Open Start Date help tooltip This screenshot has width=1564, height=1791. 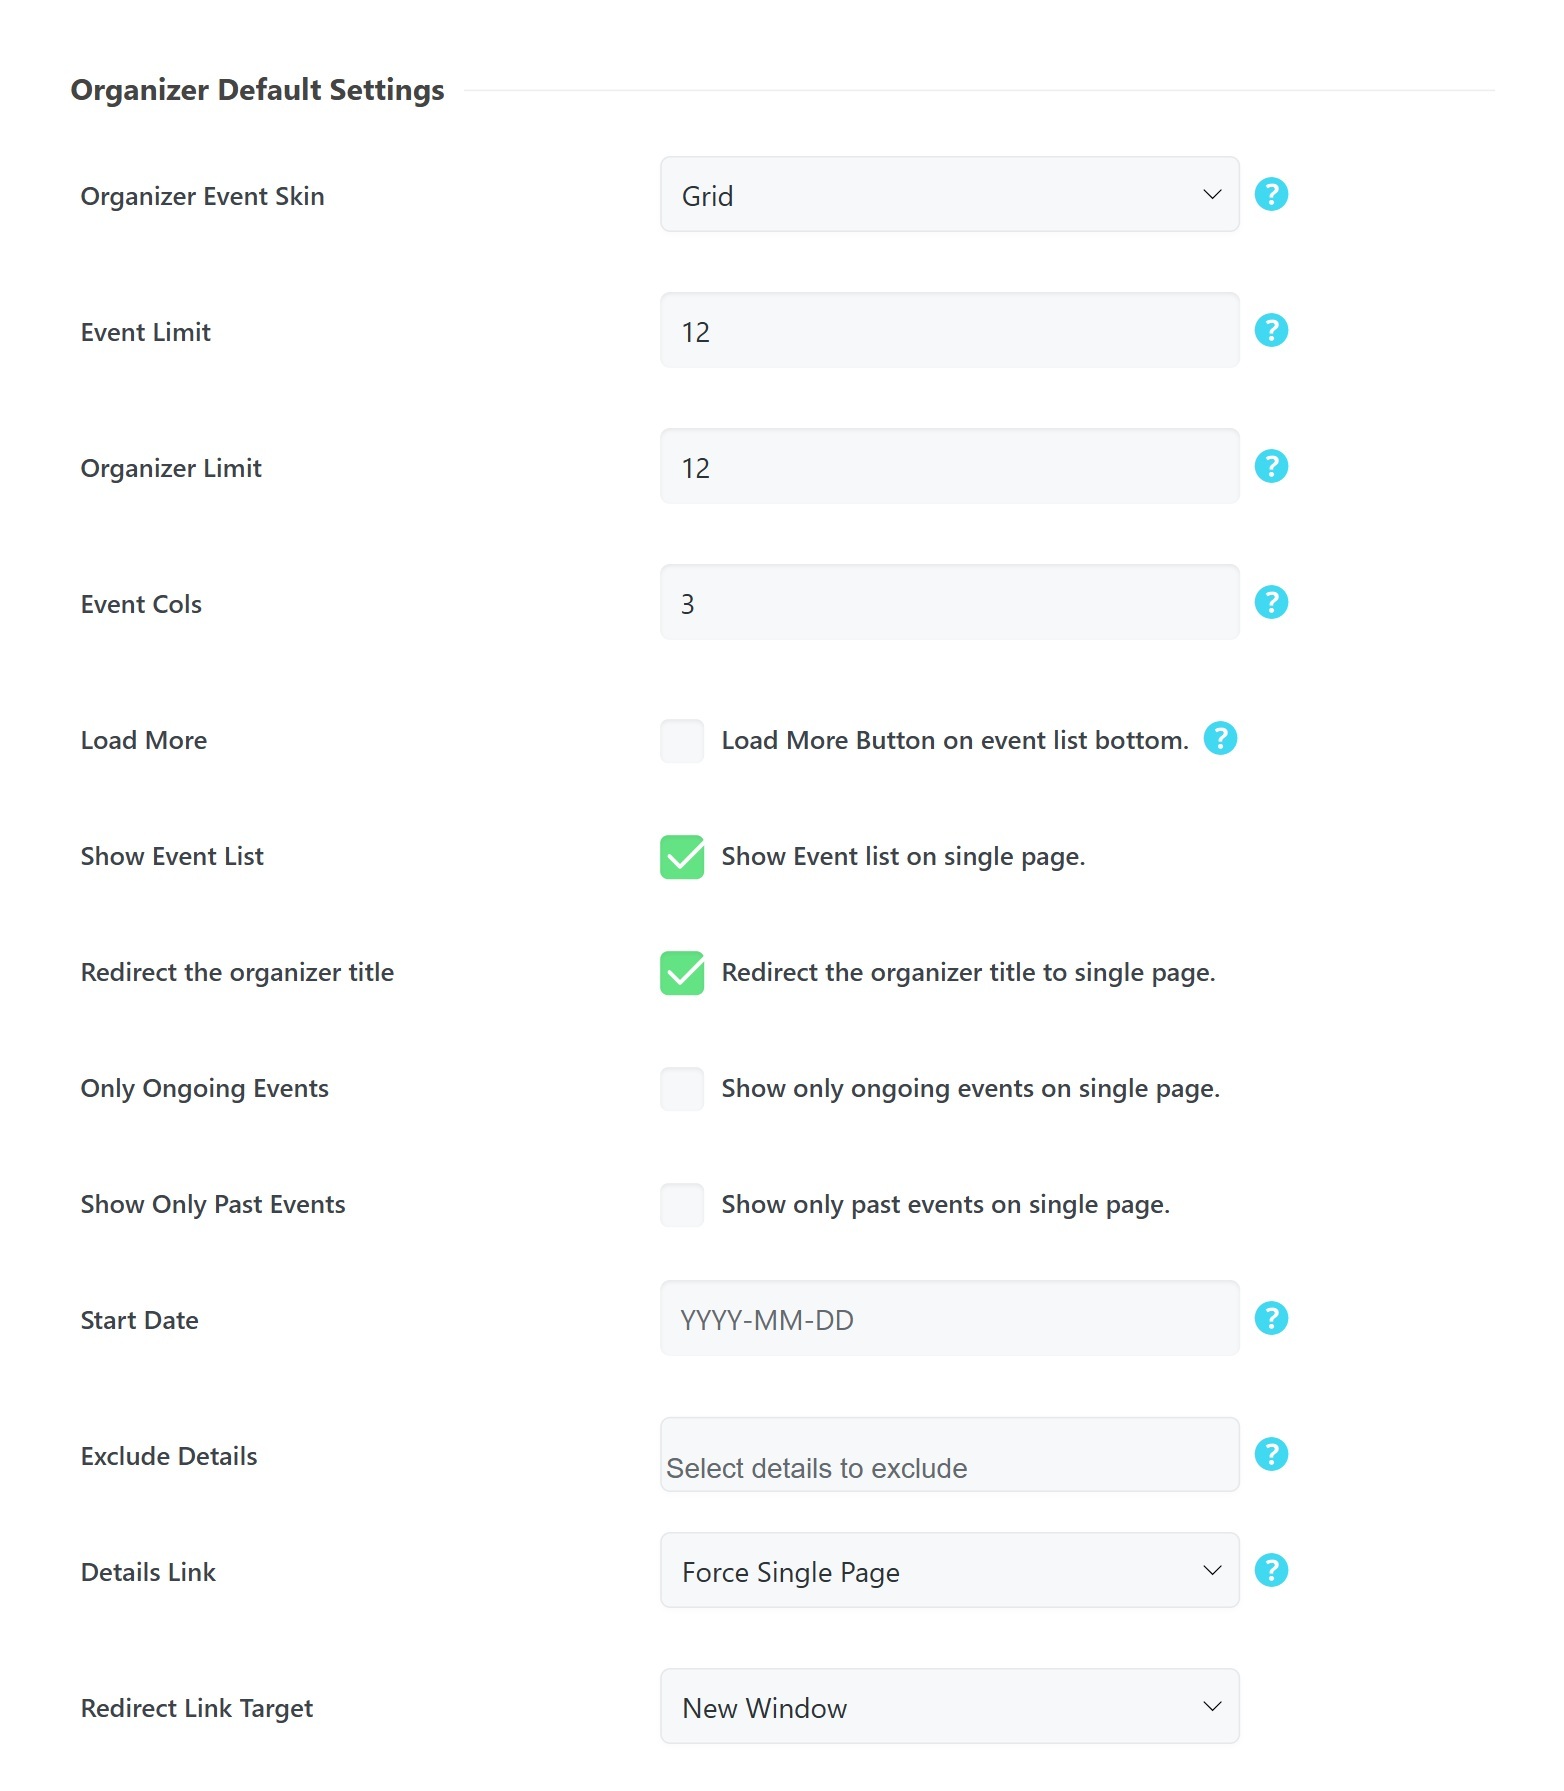1271,1318
